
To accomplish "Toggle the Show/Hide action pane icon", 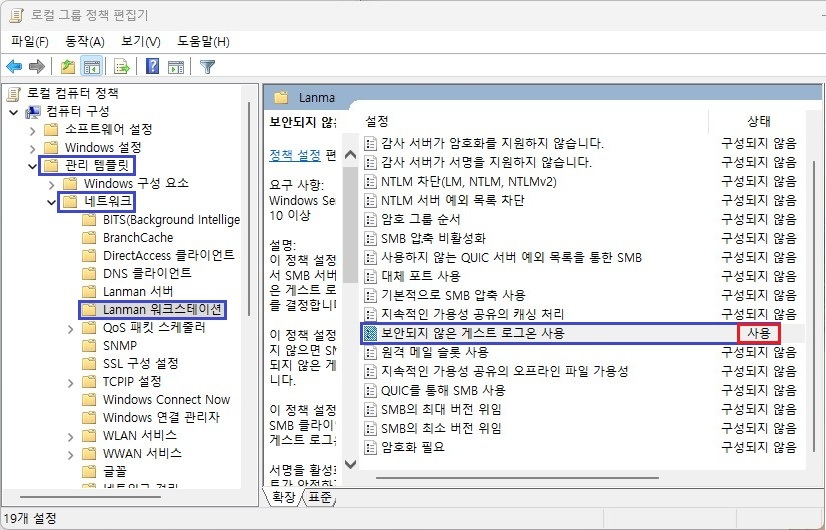I will coord(176,66).
